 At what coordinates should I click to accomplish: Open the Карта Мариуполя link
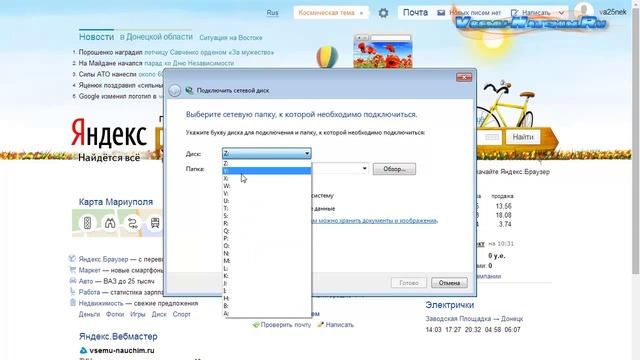pos(116,202)
